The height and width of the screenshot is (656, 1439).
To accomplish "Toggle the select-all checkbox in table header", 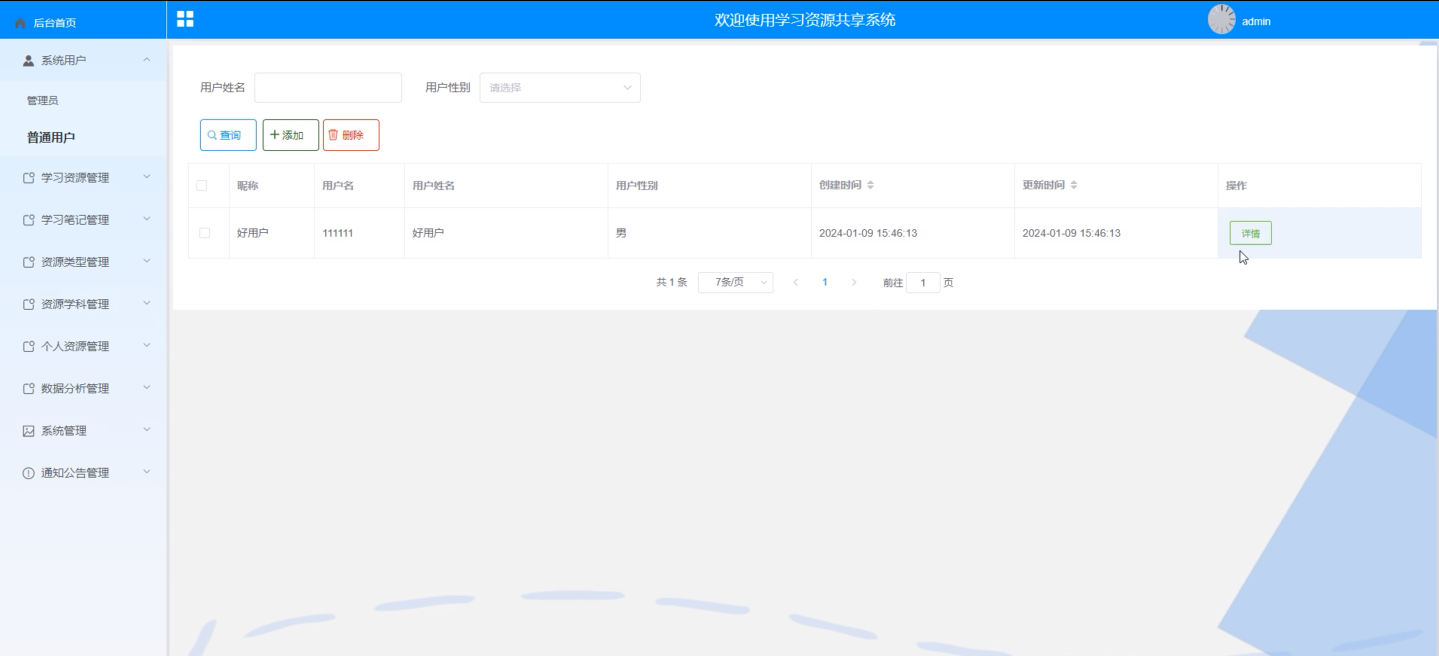I will point(202,186).
